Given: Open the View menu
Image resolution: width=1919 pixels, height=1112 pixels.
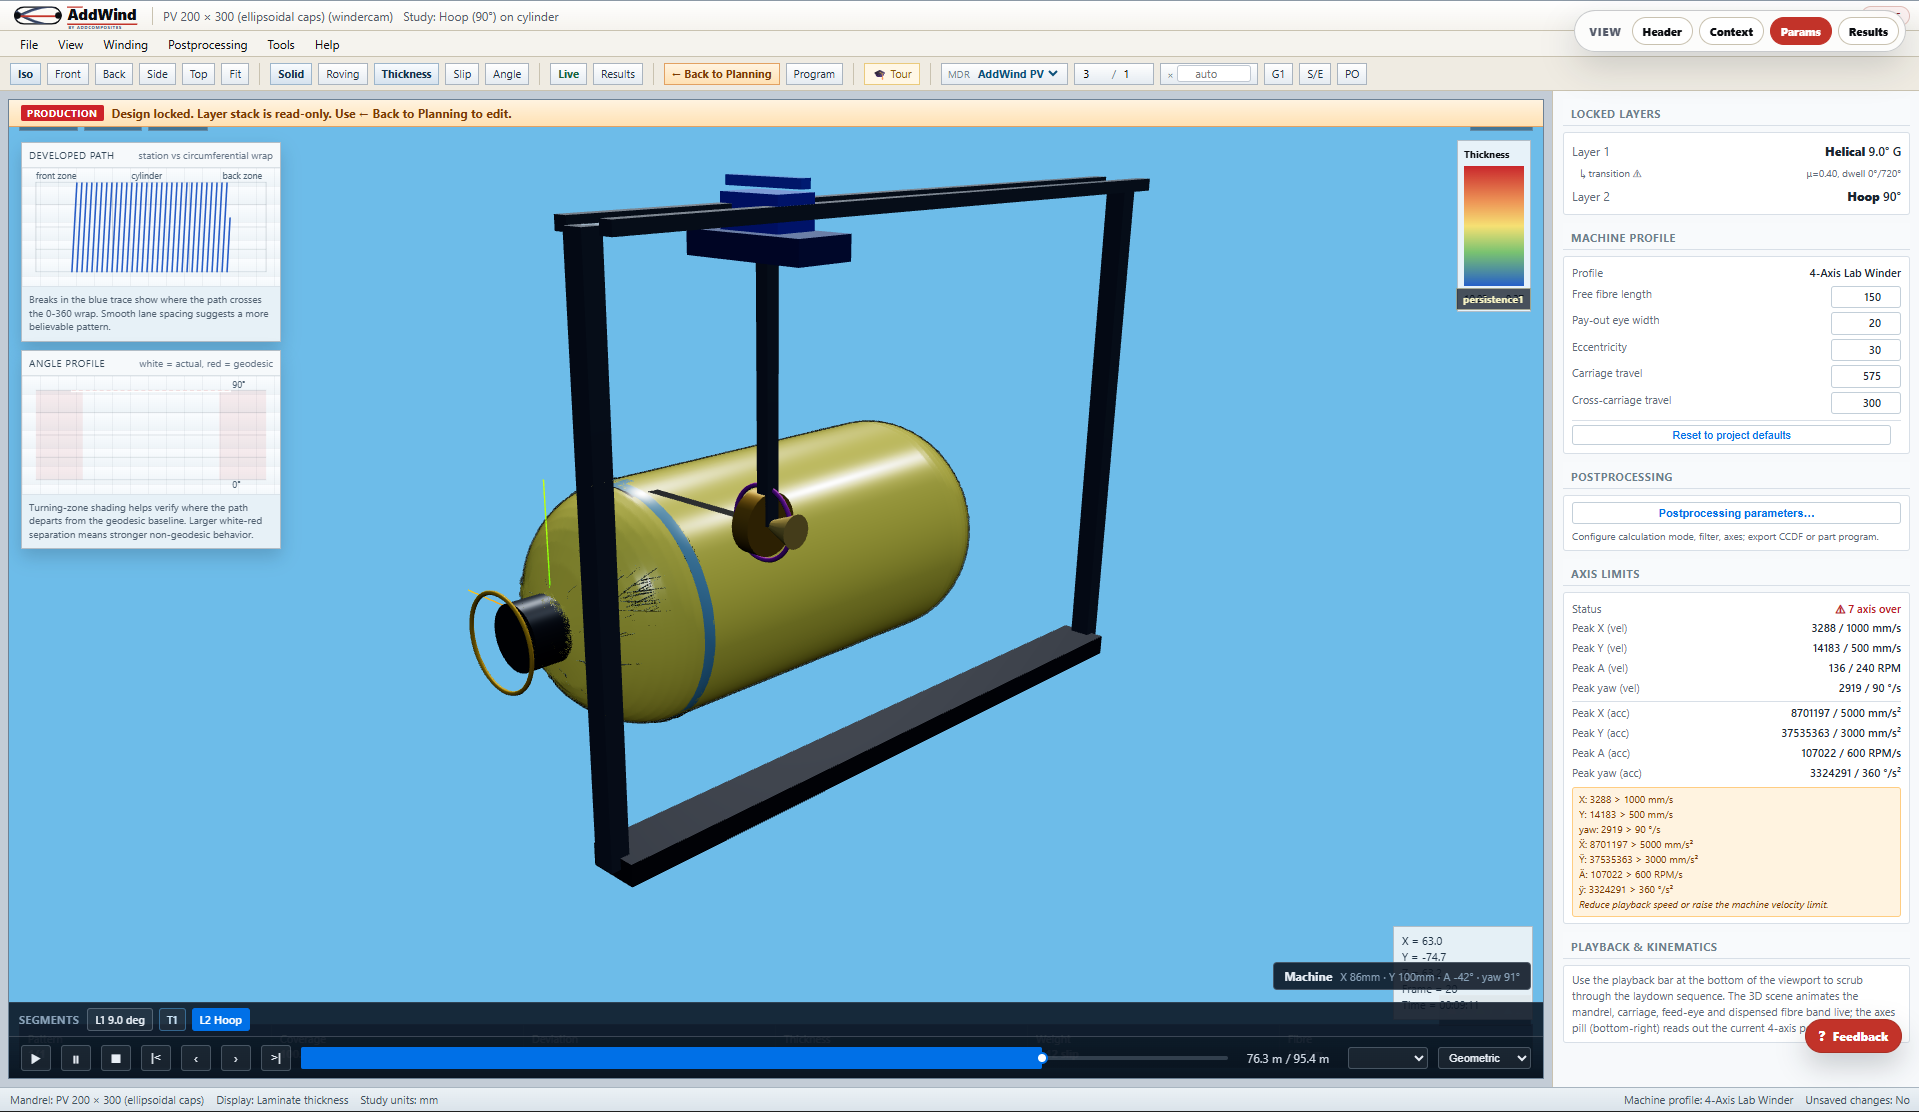Looking at the screenshot, I should click(71, 45).
